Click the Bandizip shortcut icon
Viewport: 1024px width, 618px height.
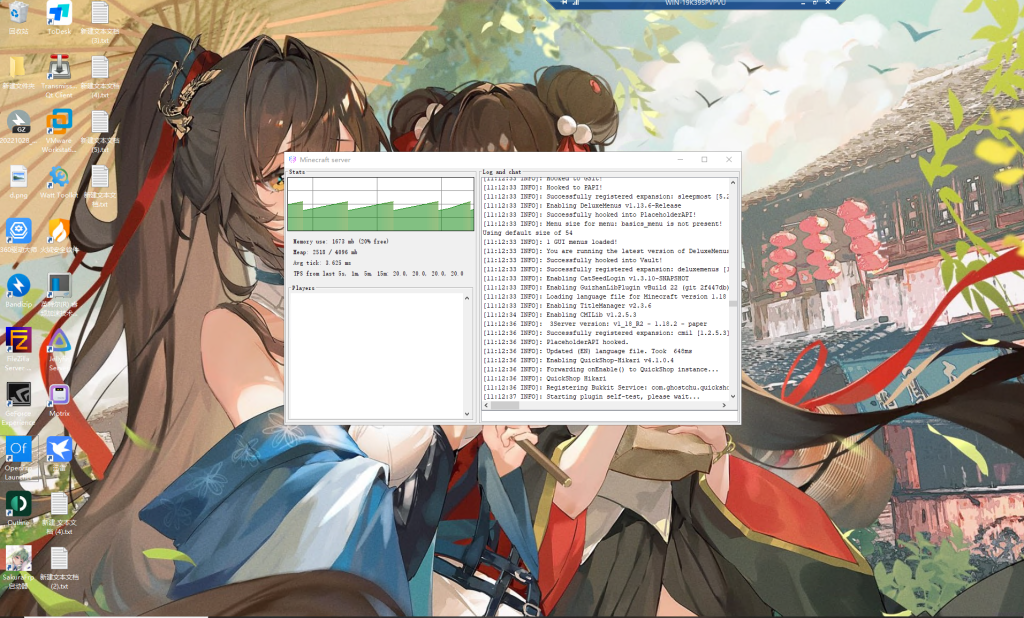(18, 285)
